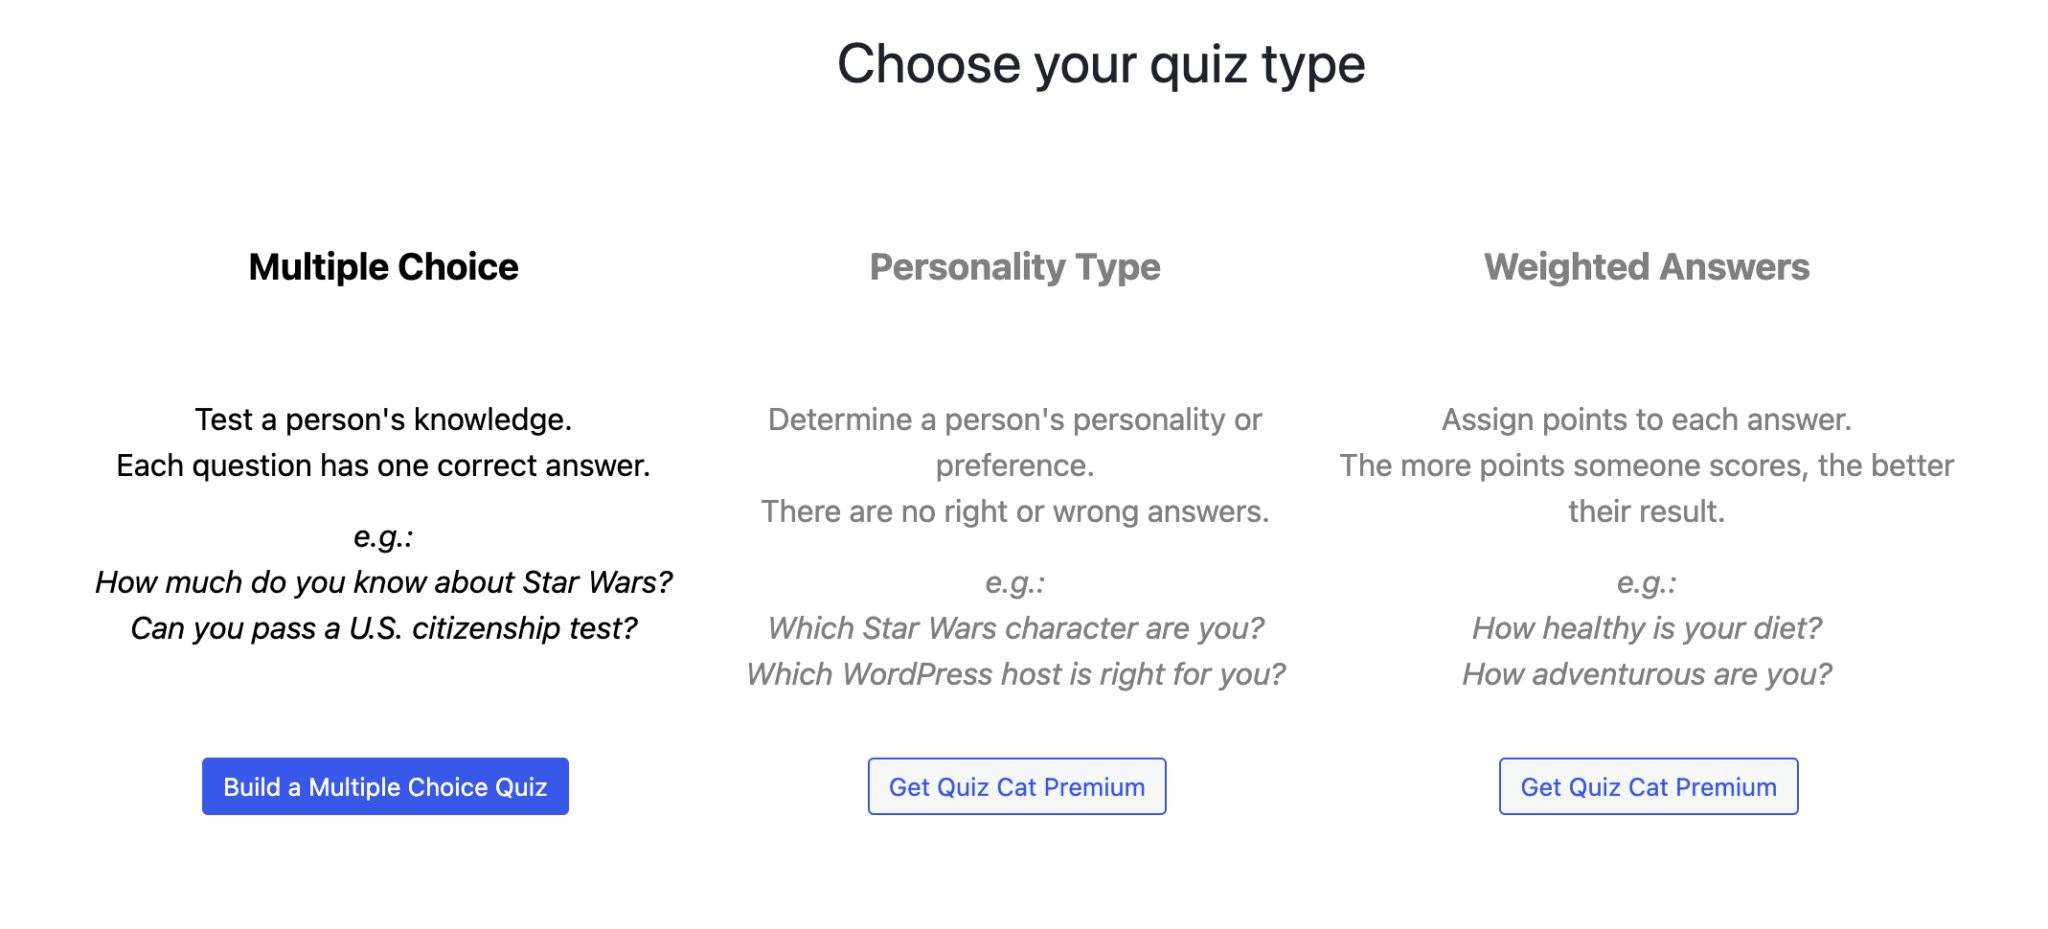Image resolution: width=2048 pixels, height=929 pixels.
Task: Click Get Quiz Cat Premium under Weighted Answers
Action: click(1647, 786)
